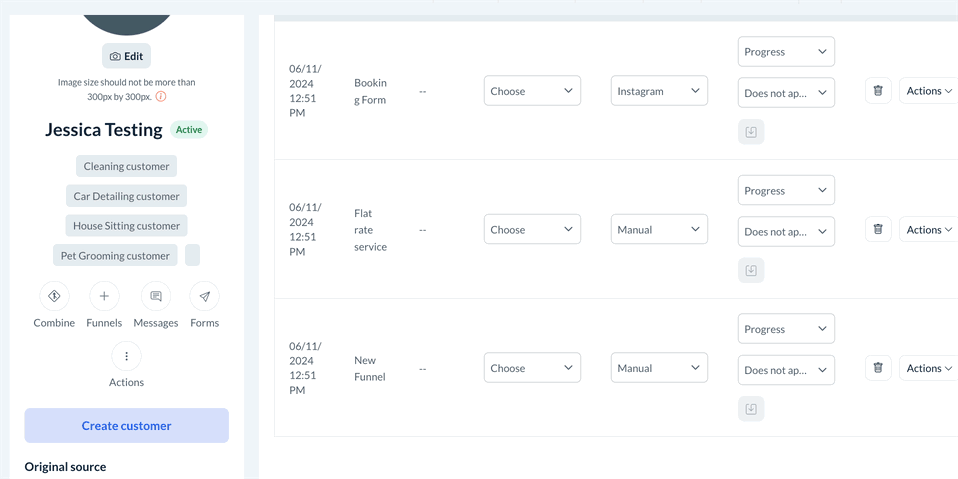Screen dimensions: 958x479
Task: Open Messages chat icon
Action: [x=155, y=296]
